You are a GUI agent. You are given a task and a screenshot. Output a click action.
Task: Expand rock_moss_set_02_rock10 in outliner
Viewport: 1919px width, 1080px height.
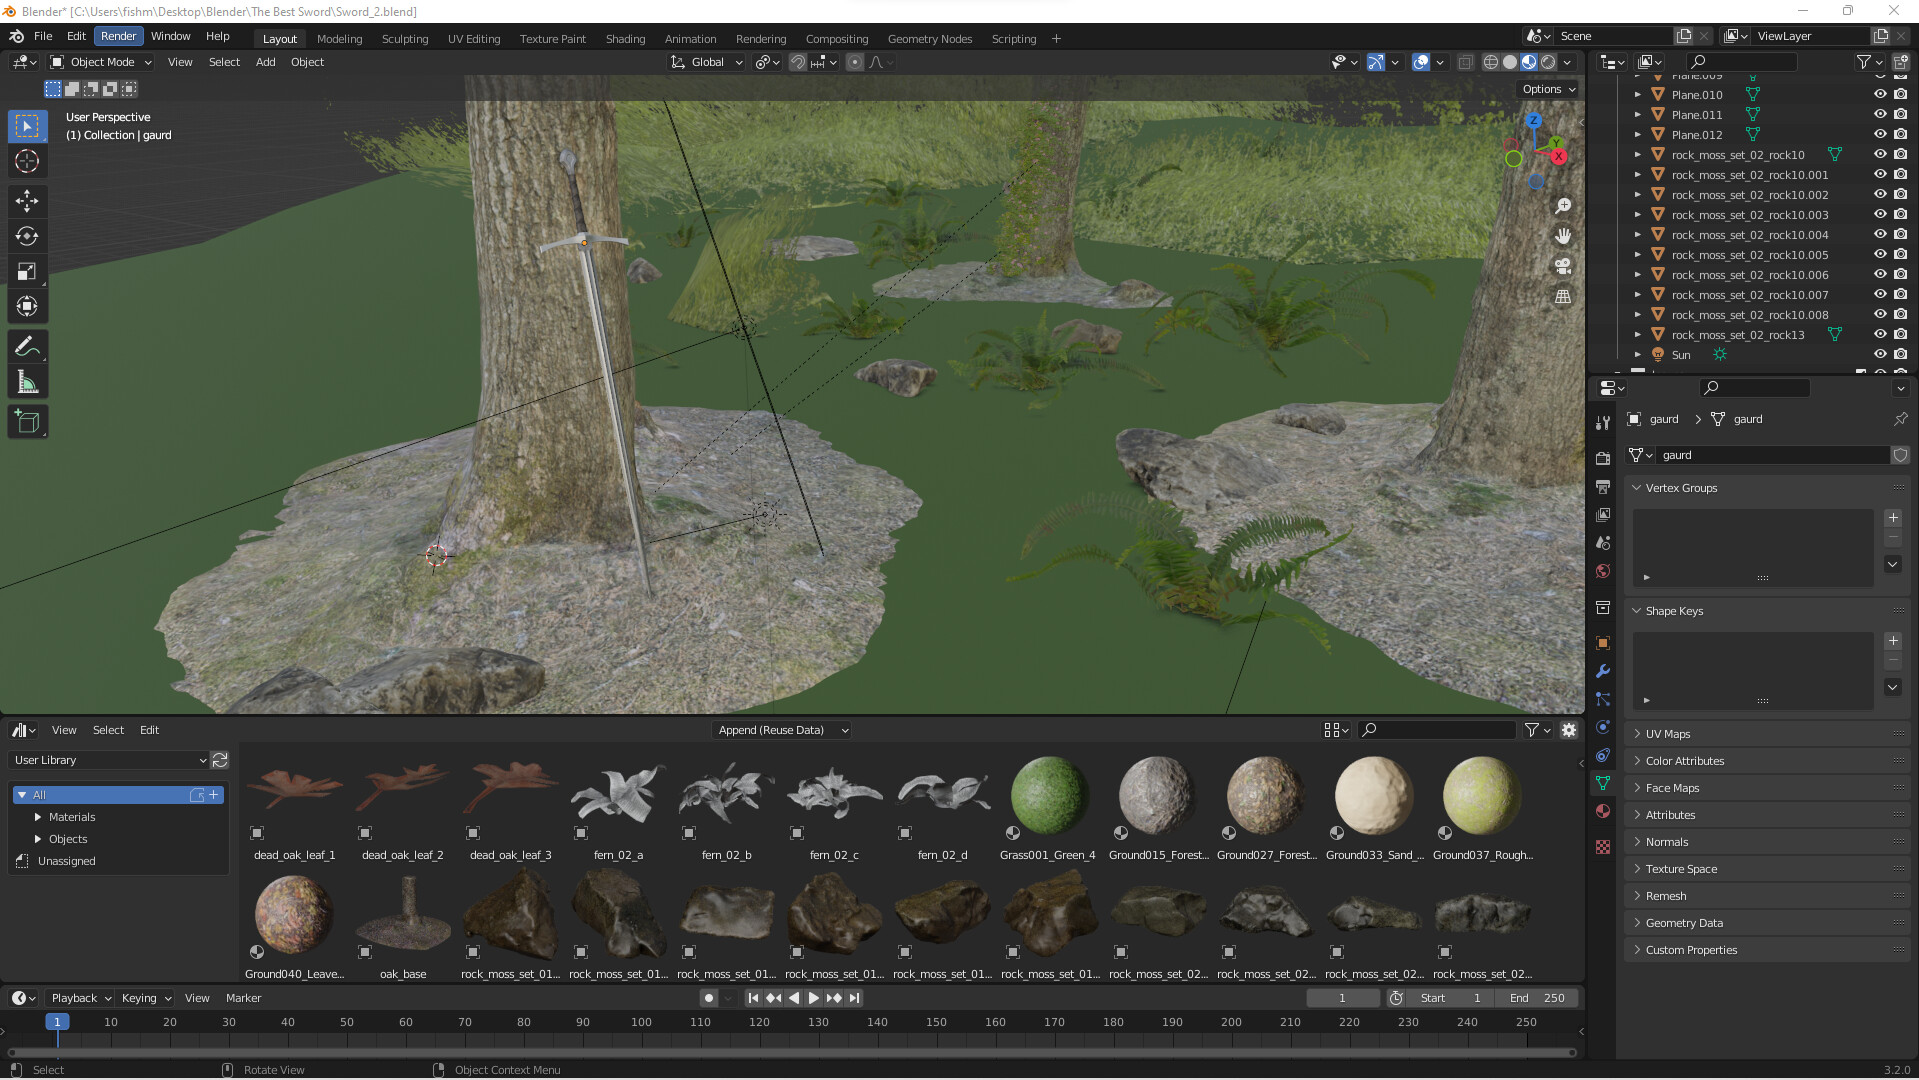pyautogui.click(x=1637, y=155)
